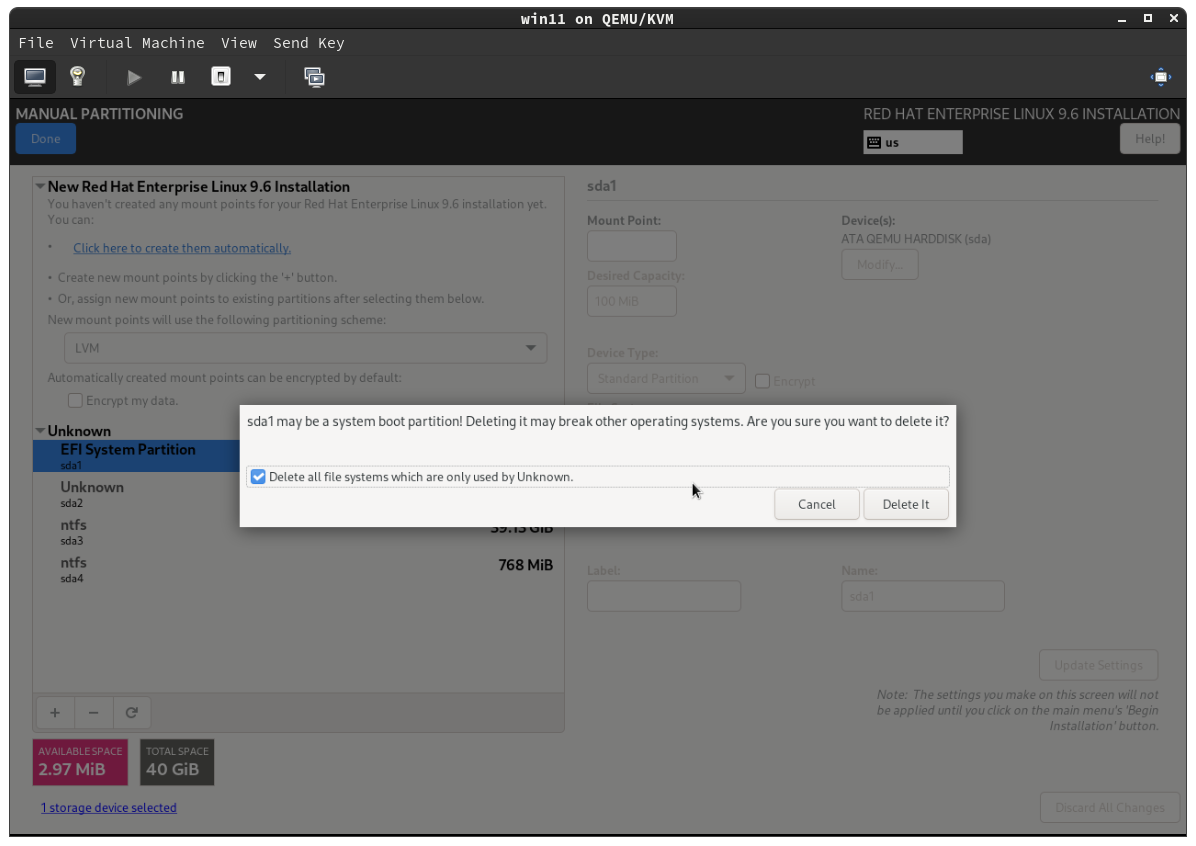Show the graphical console view
The width and height of the screenshot is (1196, 846).
pyautogui.click(x=35, y=77)
